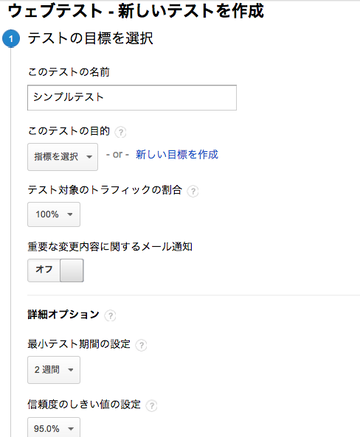Click the slider knob of the オフ switch
Image resolution: width=360 pixels, height=437 pixels.
pyautogui.click(x=72, y=270)
